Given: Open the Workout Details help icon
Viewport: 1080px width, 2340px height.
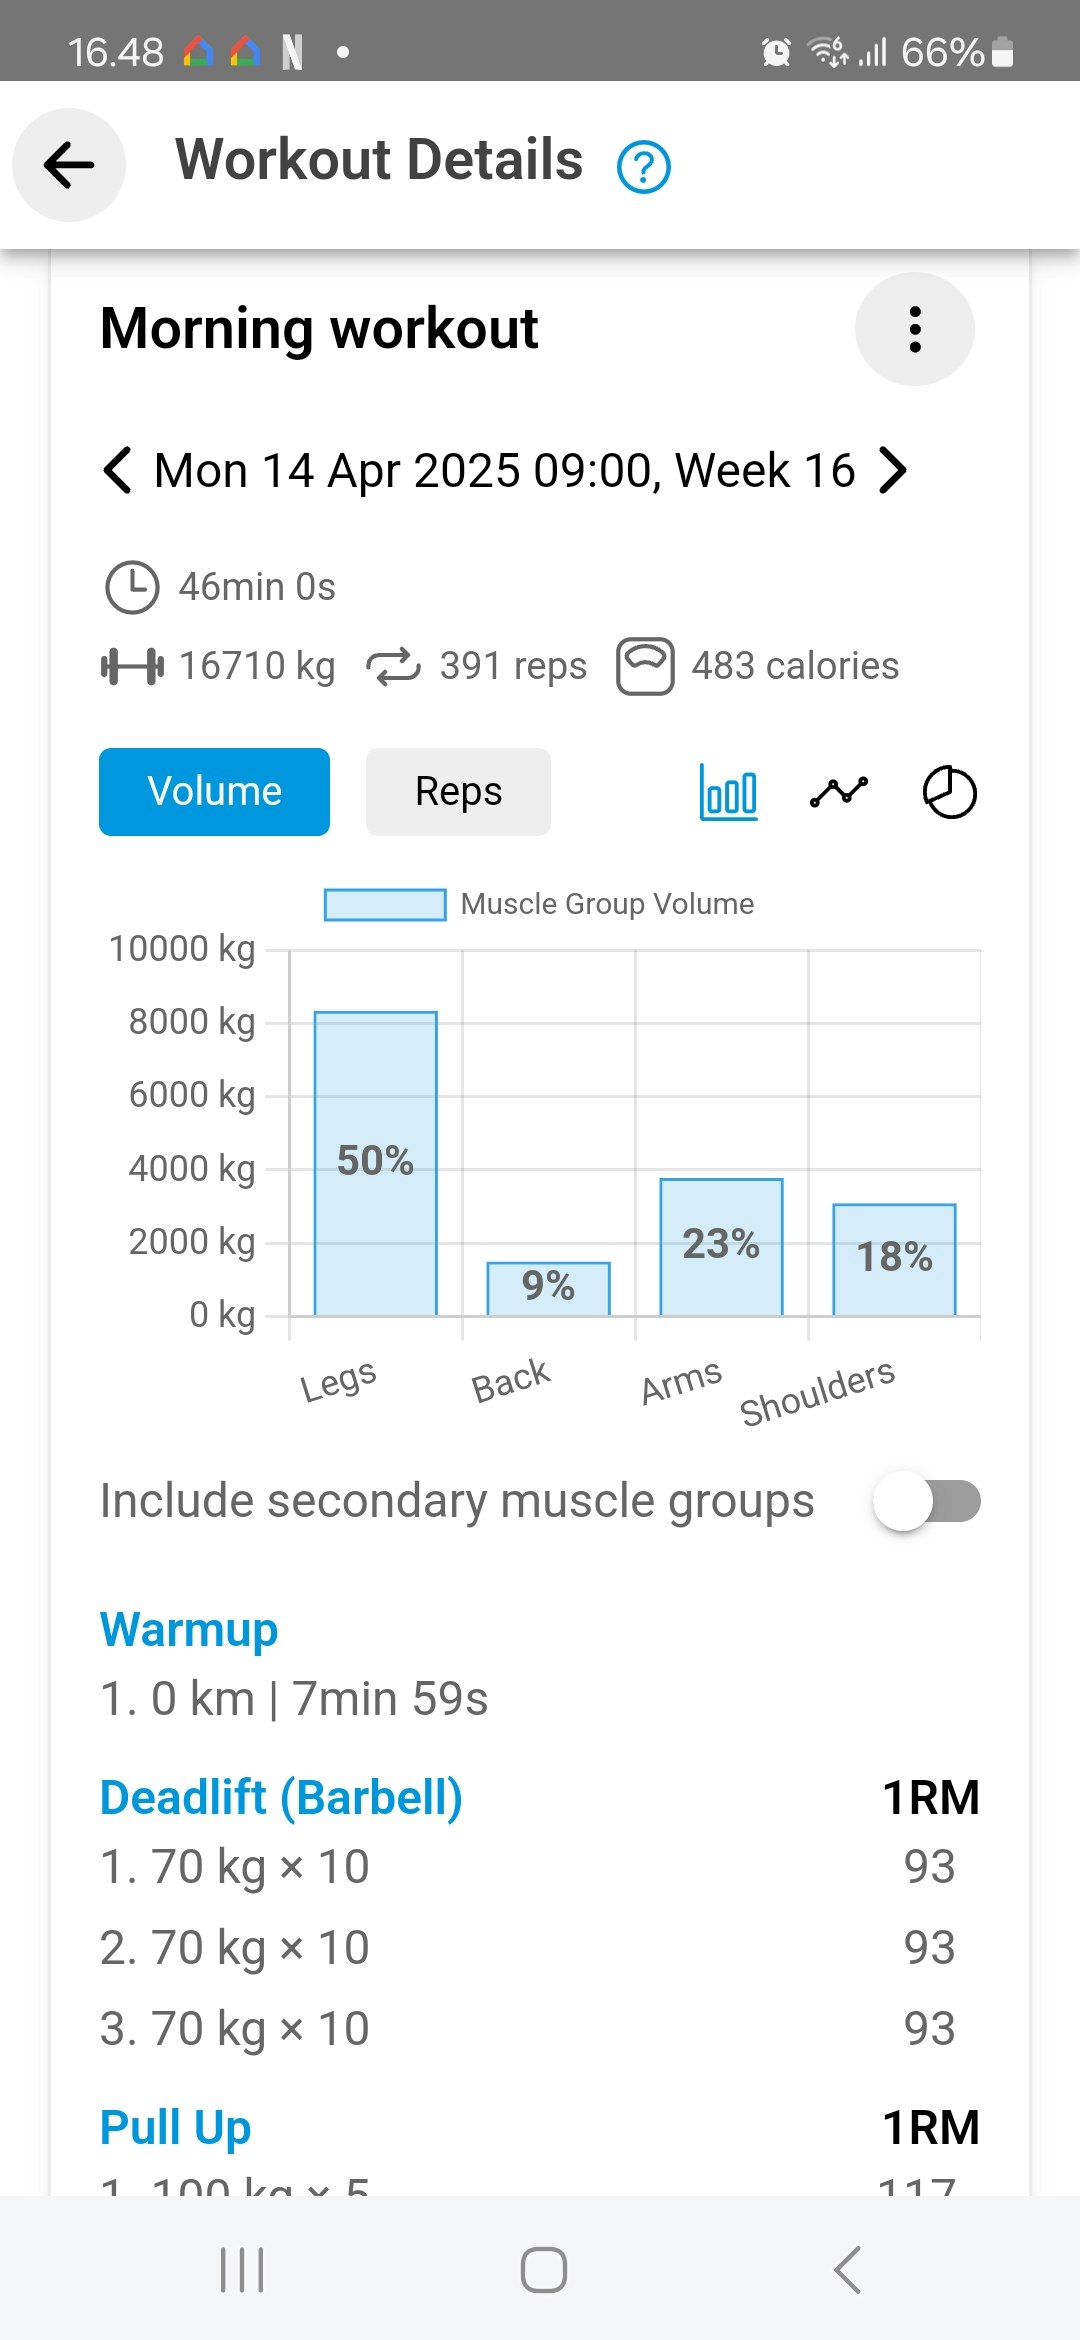Looking at the screenshot, I should (644, 167).
